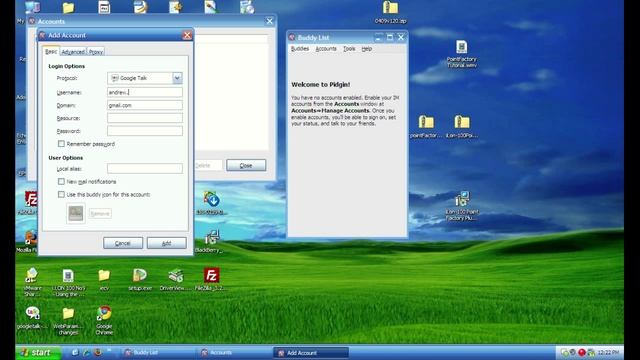Select the iLon 100 Point Factory Plugin icon
This screenshot has height=360, width=640.
(x=462, y=206)
